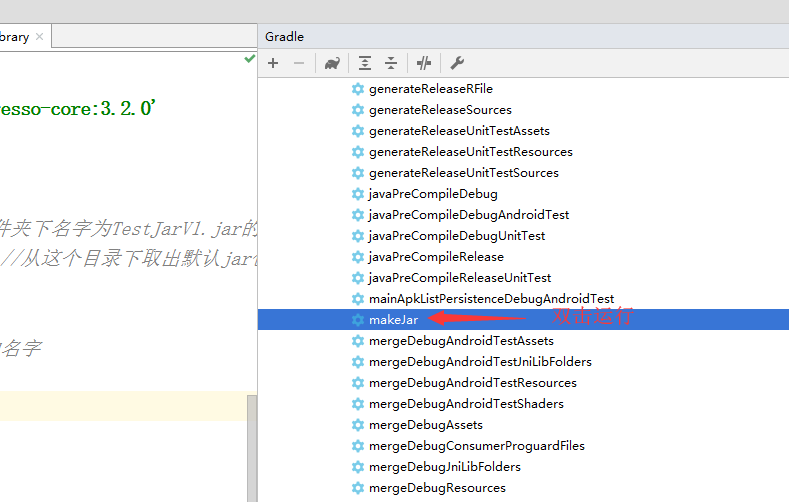
Task: Collapse all items in Gradle tree
Action: [x=391, y=63]
